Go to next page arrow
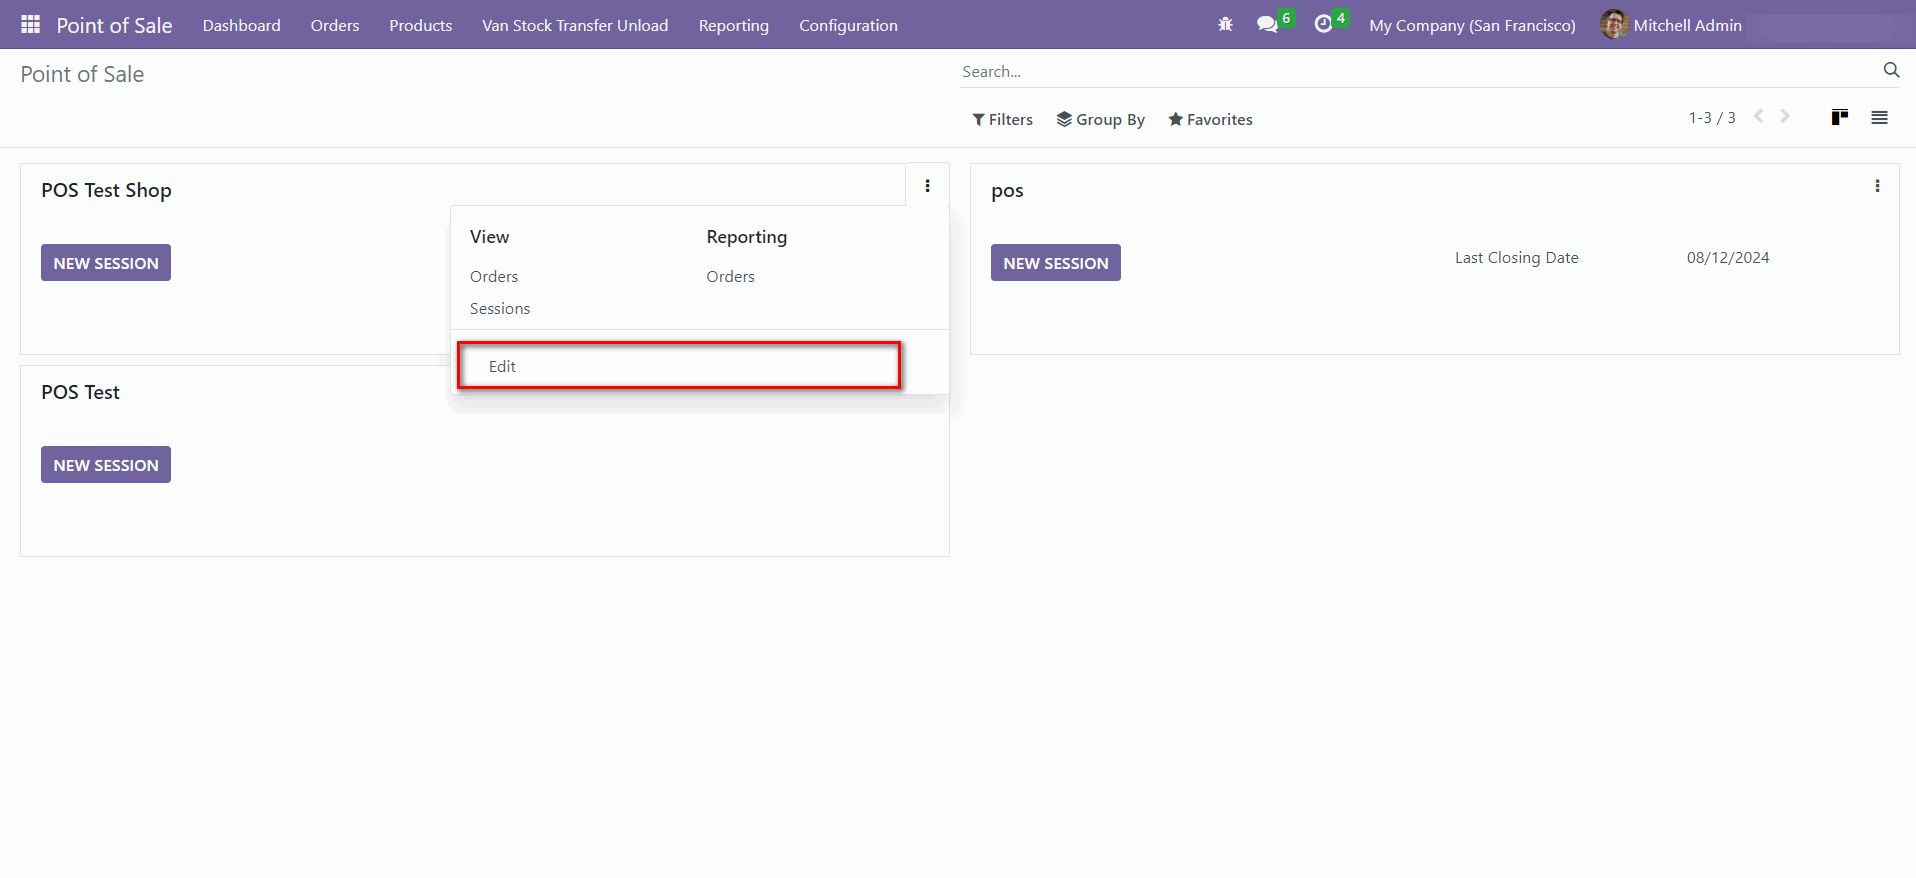This screenshot has height=878, width=1916. [1785, 117]
